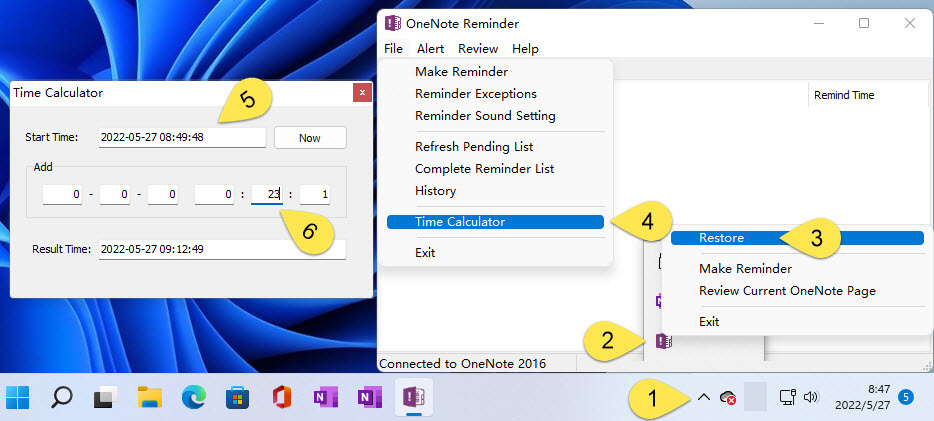Image resolution: width=934 pixels, height=421 pixels.
Task: Expand hidden system tray icons chevron
Action: coord(703,397)
